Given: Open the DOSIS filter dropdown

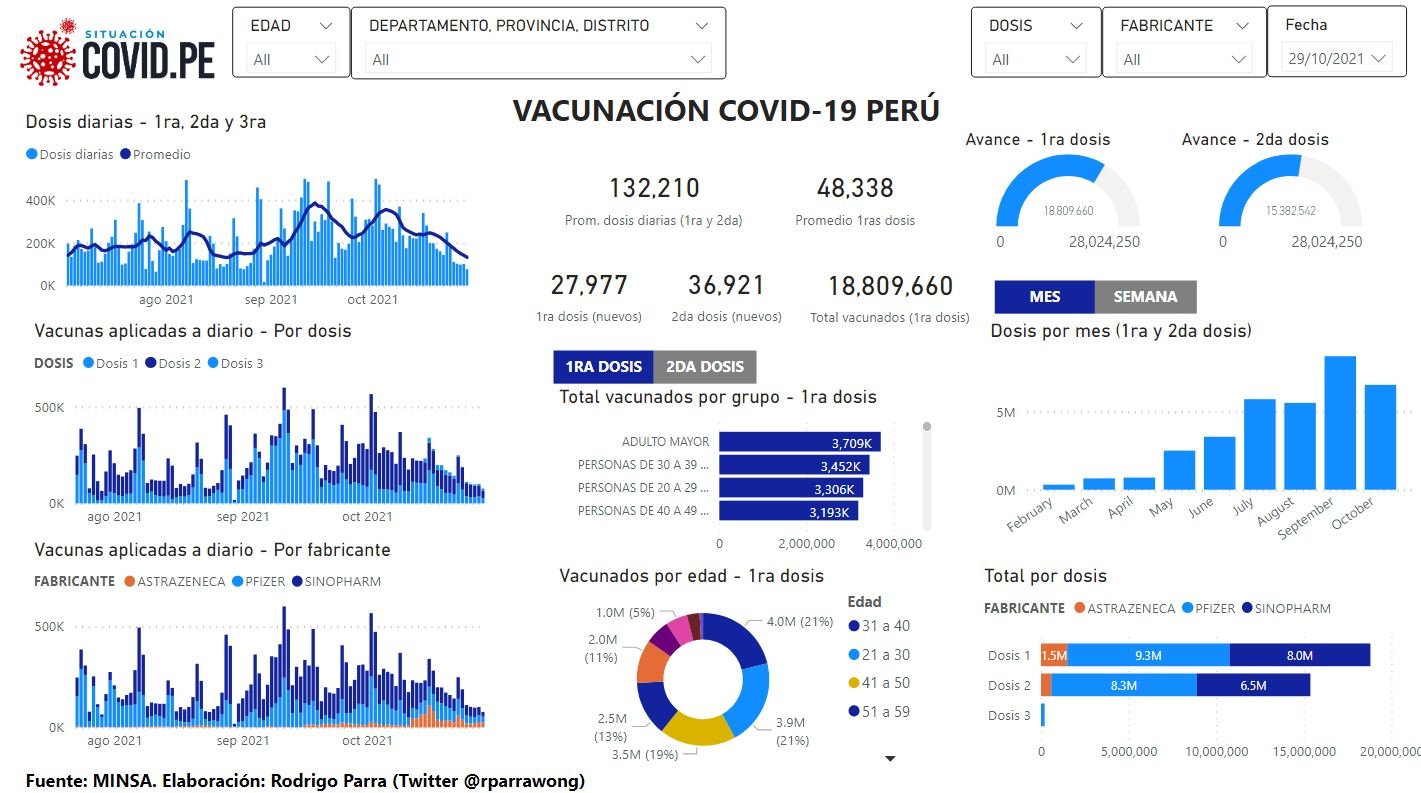Looking at the screenshot, I should 1035,60.
